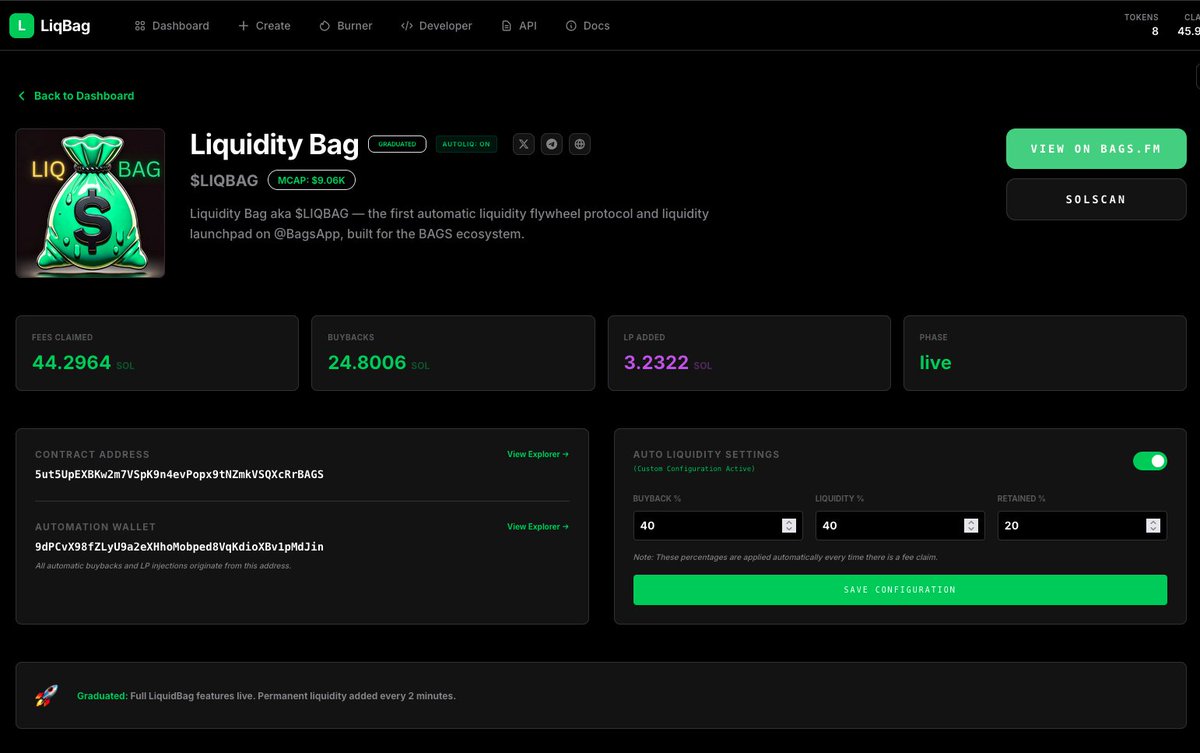Click the Fees Claimed 44.2964 value

[72, 363]
